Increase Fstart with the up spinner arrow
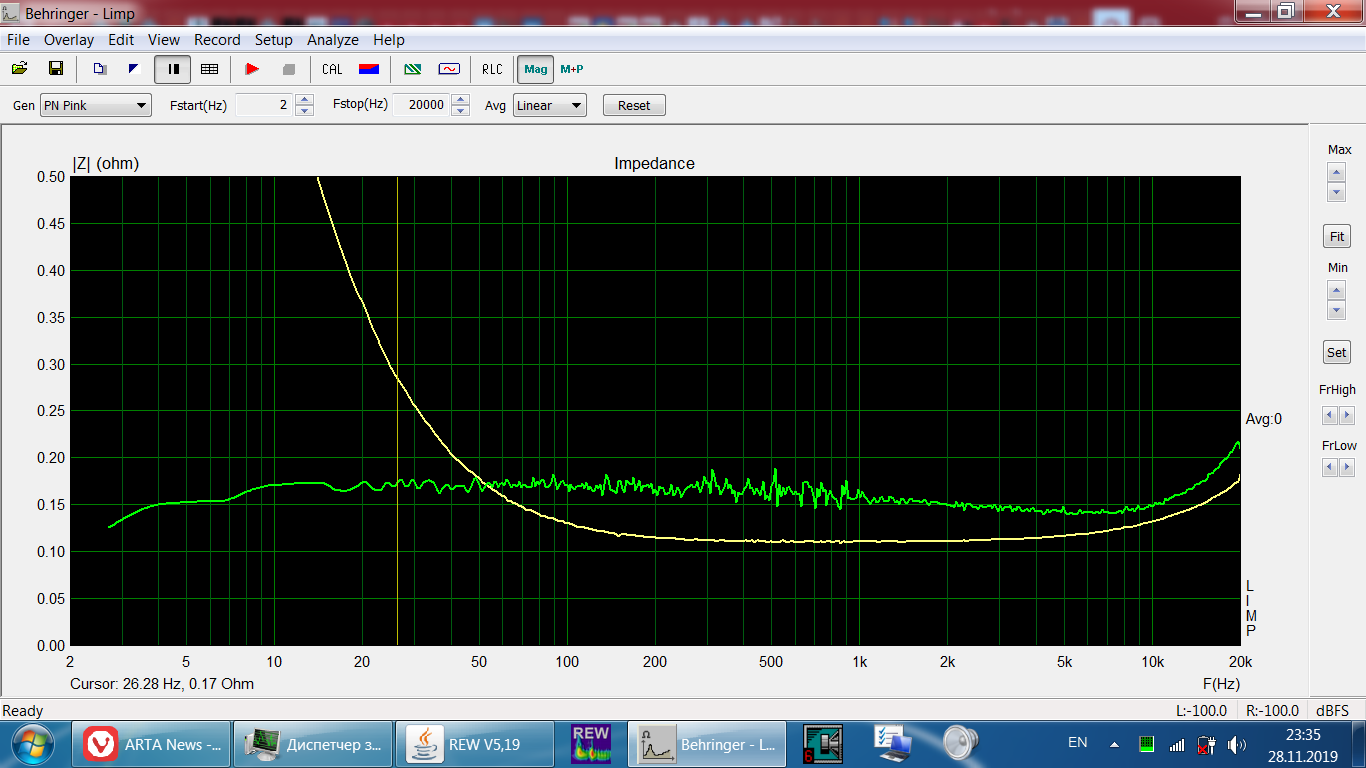 click(304, 100)
